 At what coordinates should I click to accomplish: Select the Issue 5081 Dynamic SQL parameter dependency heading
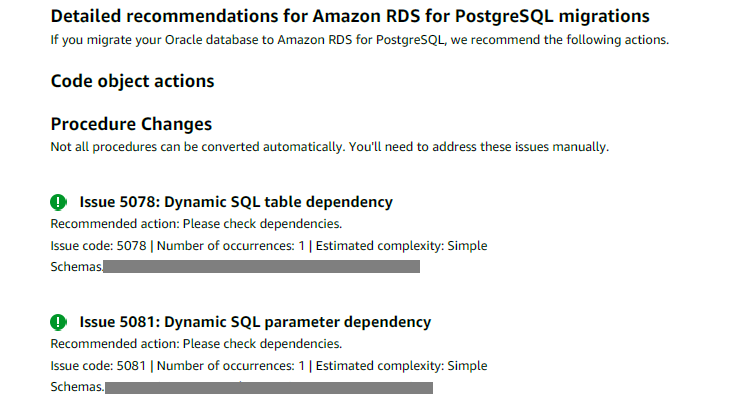(255, 322)
